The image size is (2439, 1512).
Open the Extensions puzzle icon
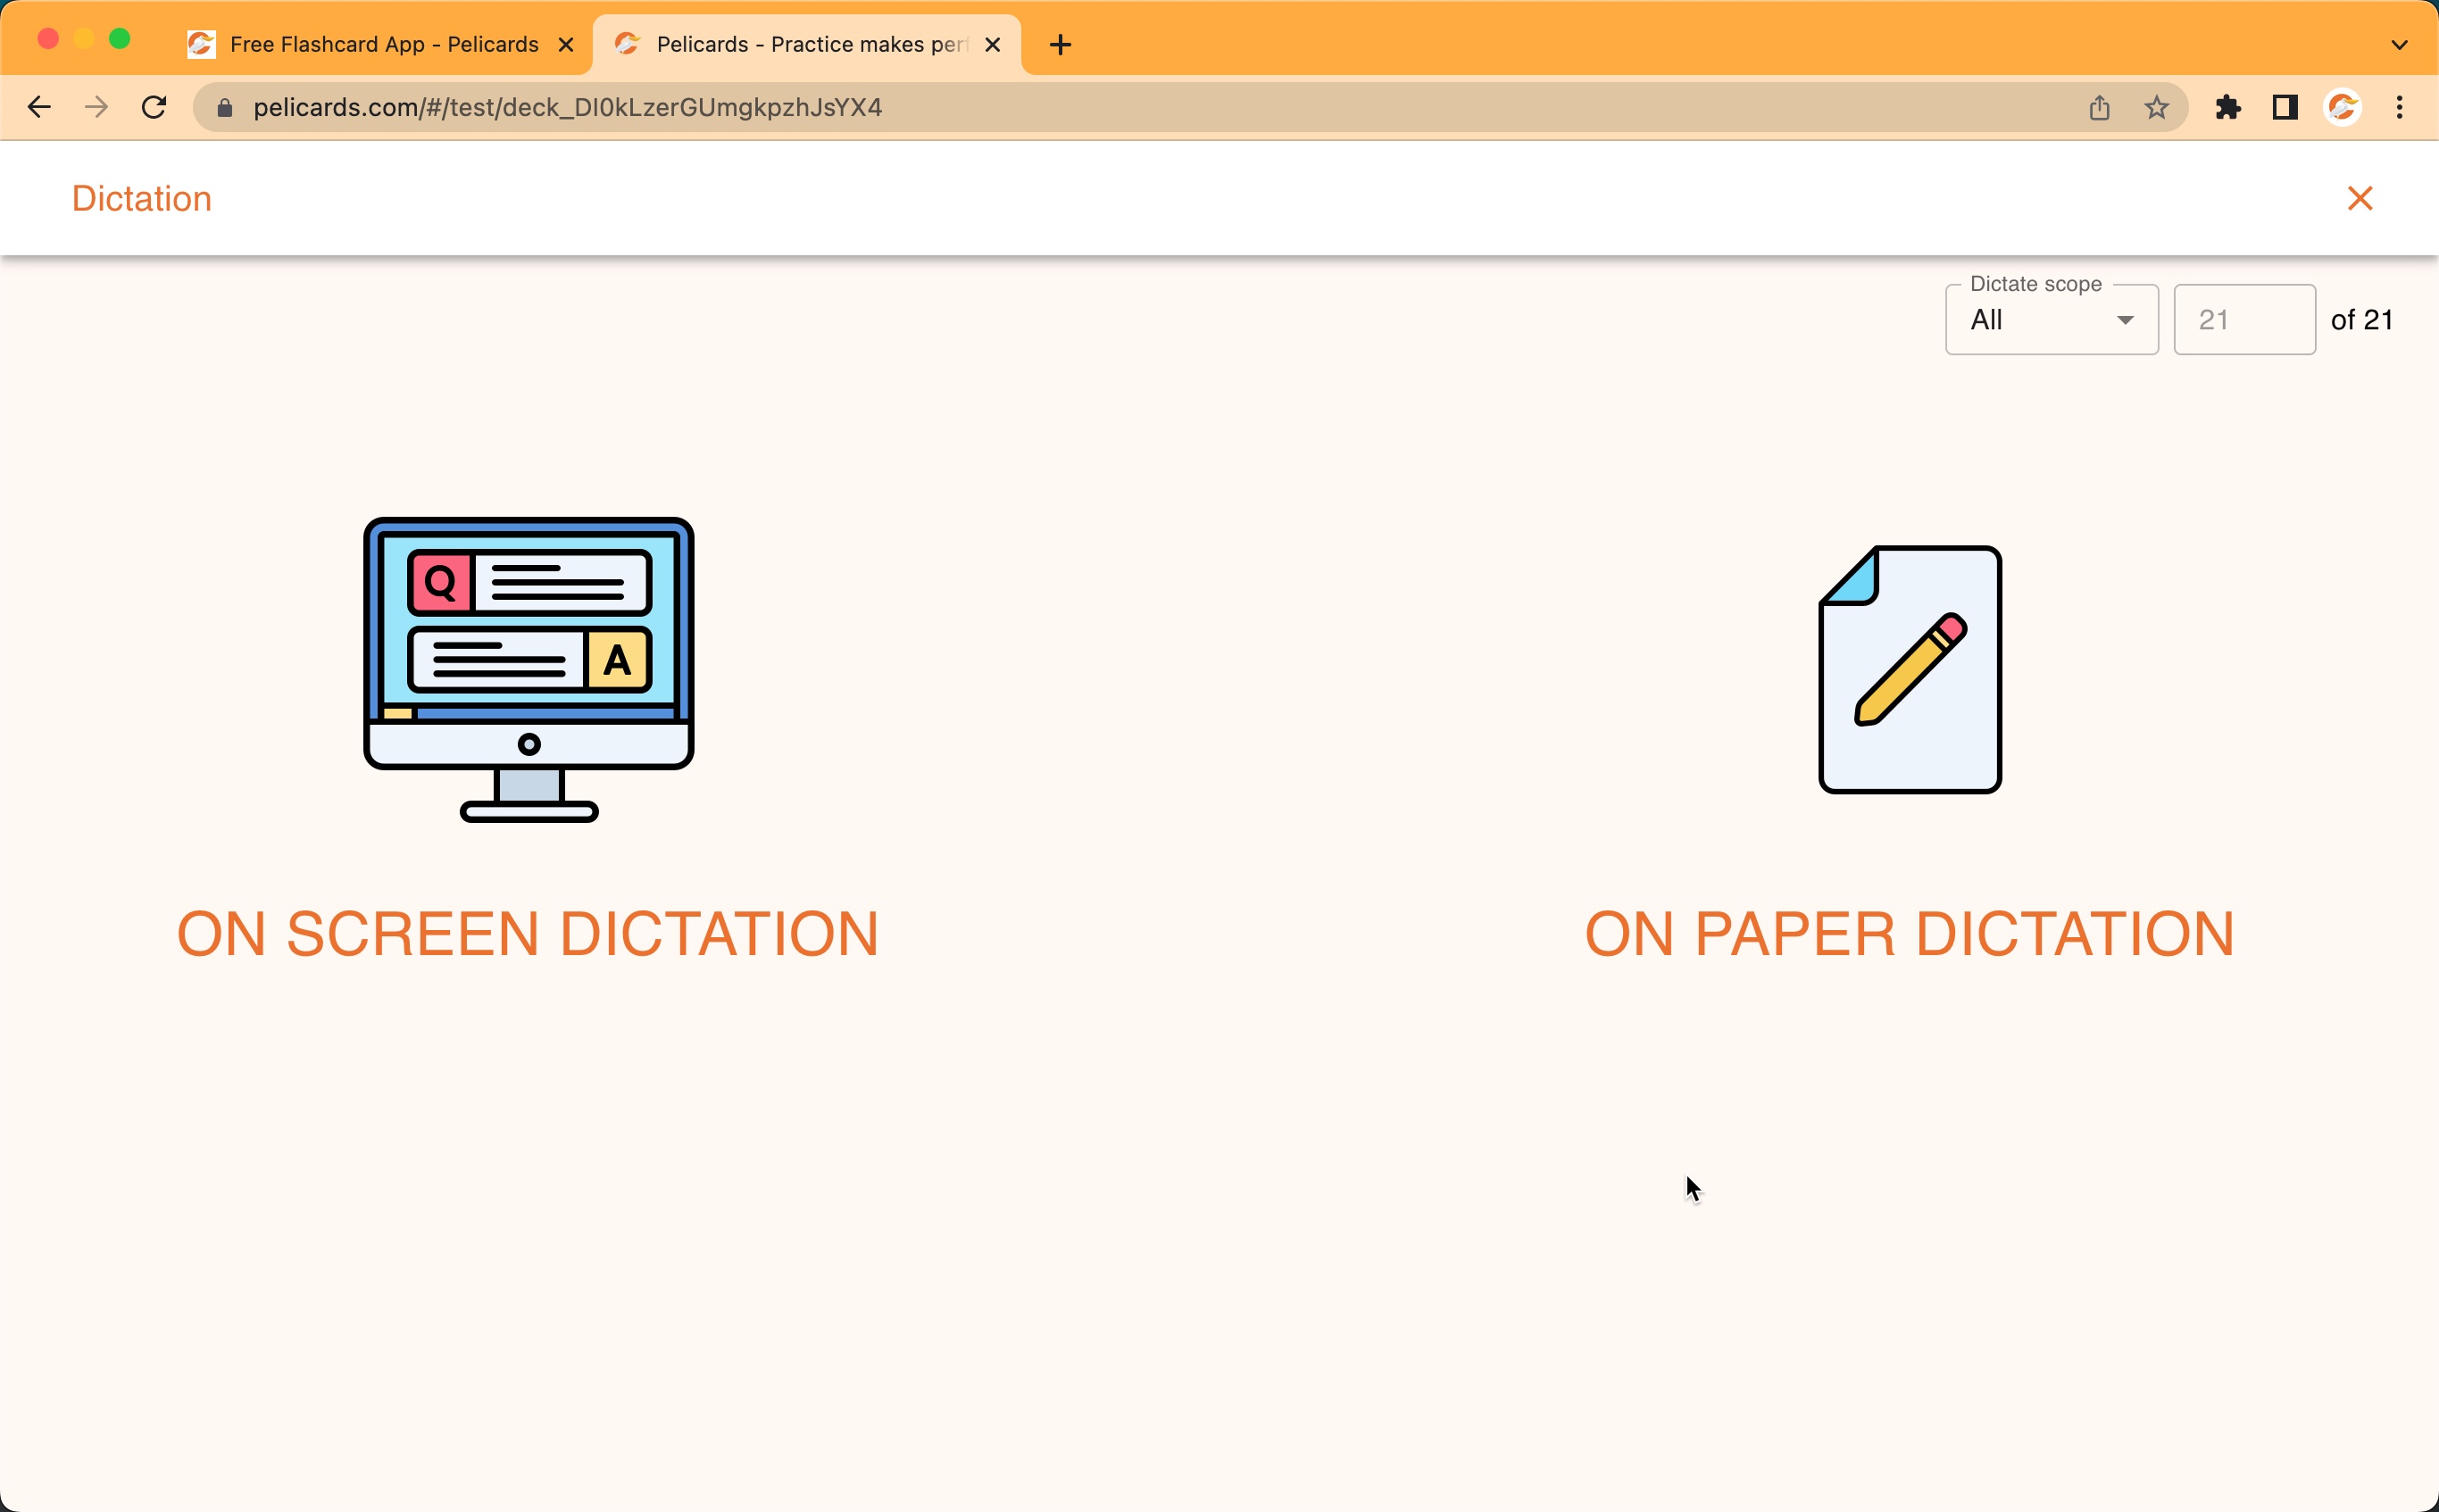click(x=2228, y=107)
